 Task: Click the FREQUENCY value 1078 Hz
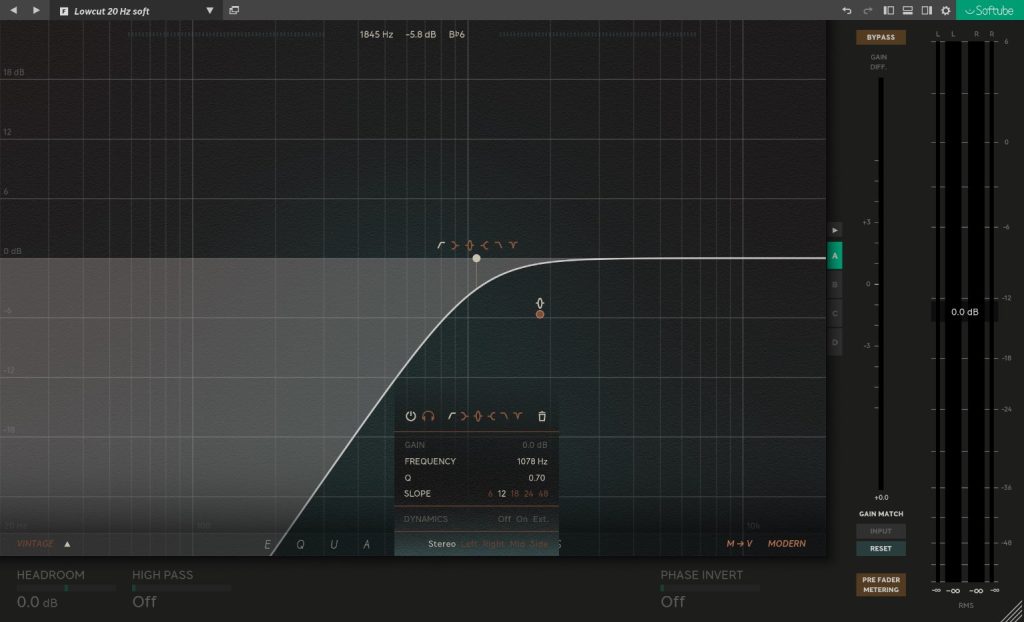[x=531, y=461]
